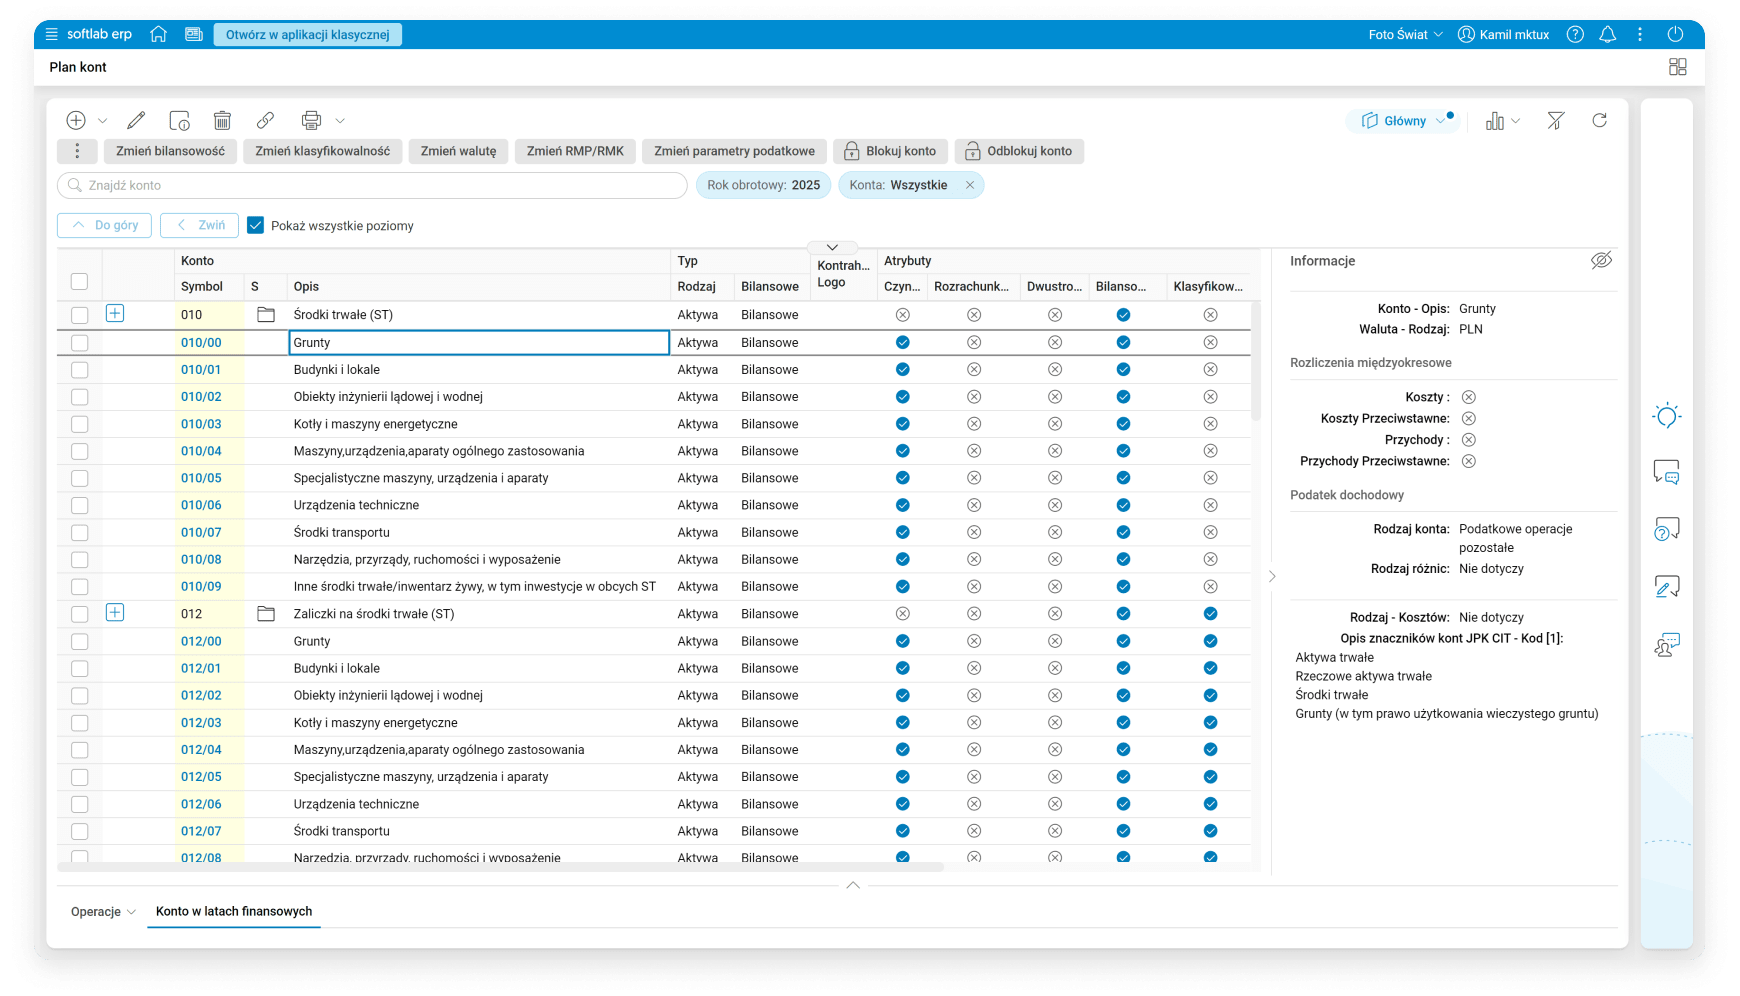Switch to Konto w latach finansowych tab
The height and width of the screenshot is (996, 1740).
pyautogui.click(x=234, y=911)
